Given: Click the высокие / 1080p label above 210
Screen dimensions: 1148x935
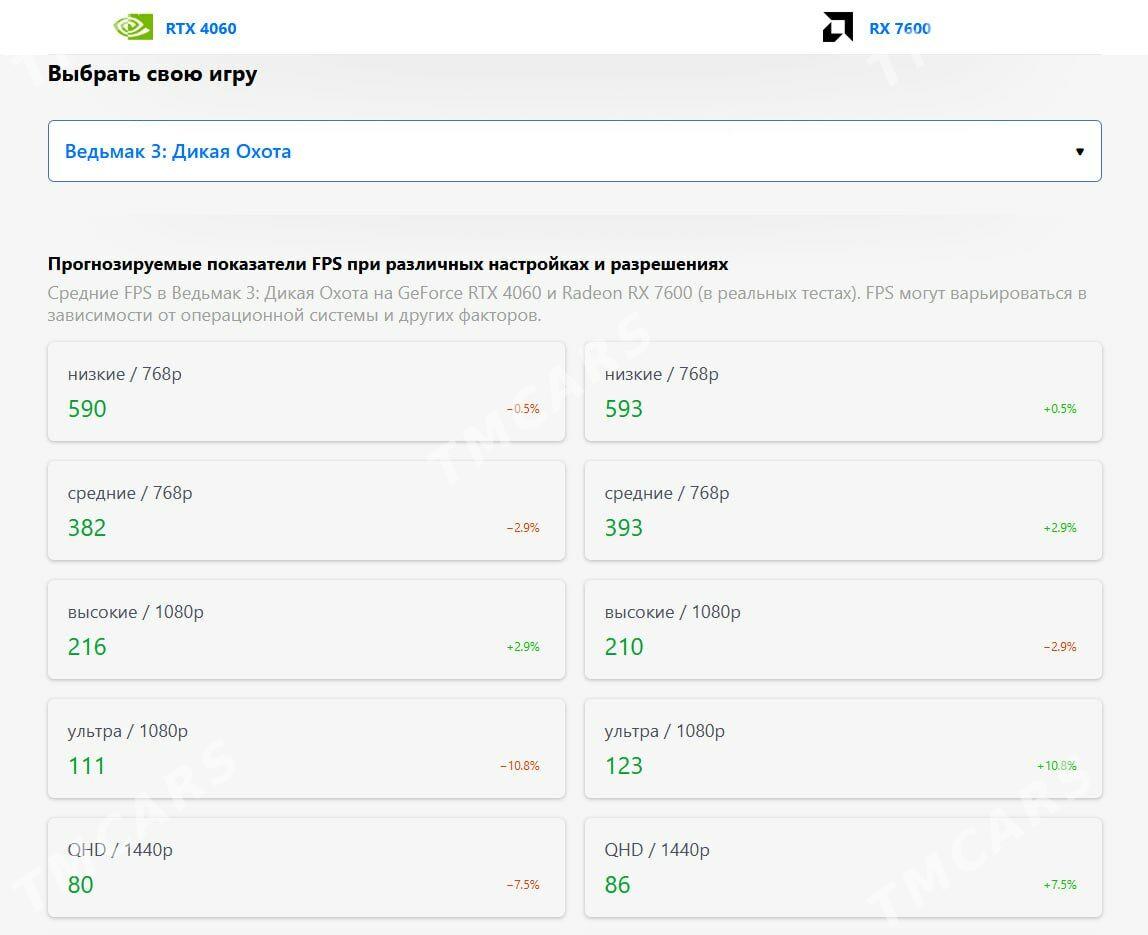Looking at the screenshot, I should 673,612.
